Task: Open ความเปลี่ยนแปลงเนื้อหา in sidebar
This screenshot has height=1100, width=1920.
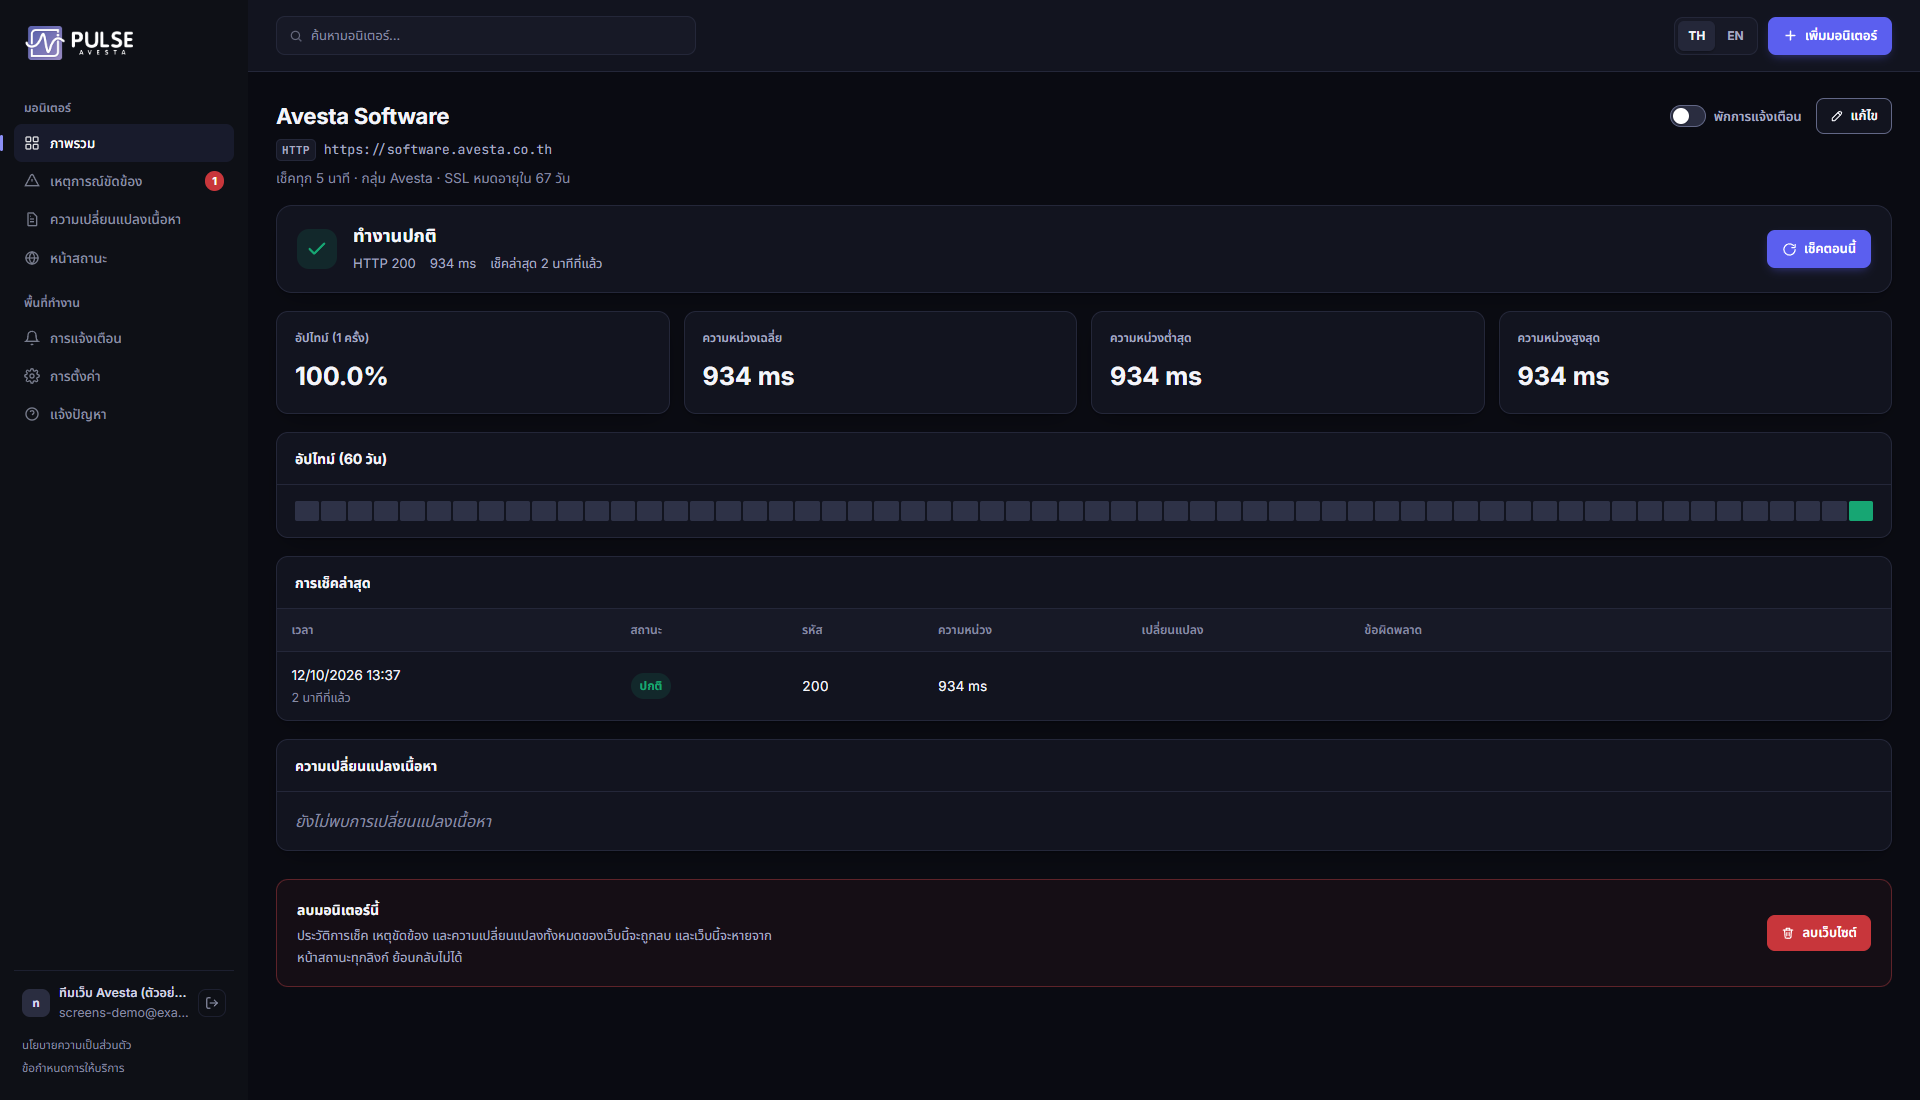Action: pyautogui.click(x=124, y=219)
